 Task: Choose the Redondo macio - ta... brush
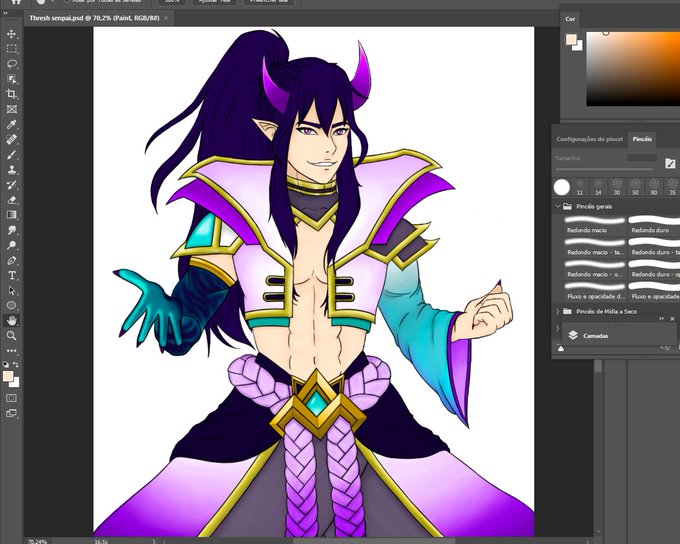595,247
